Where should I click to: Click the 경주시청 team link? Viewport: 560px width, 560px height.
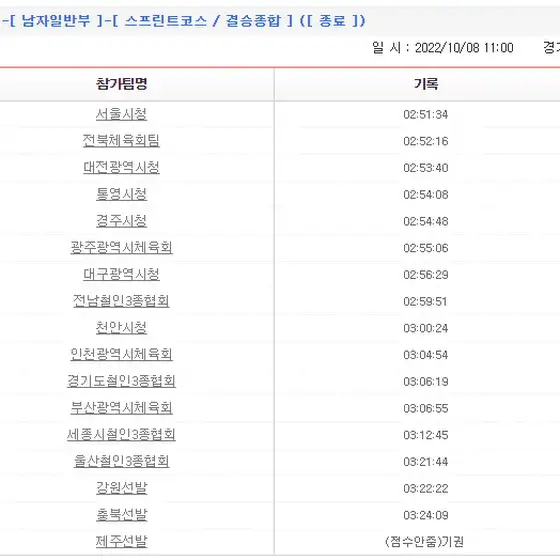[x=121, y=221]
